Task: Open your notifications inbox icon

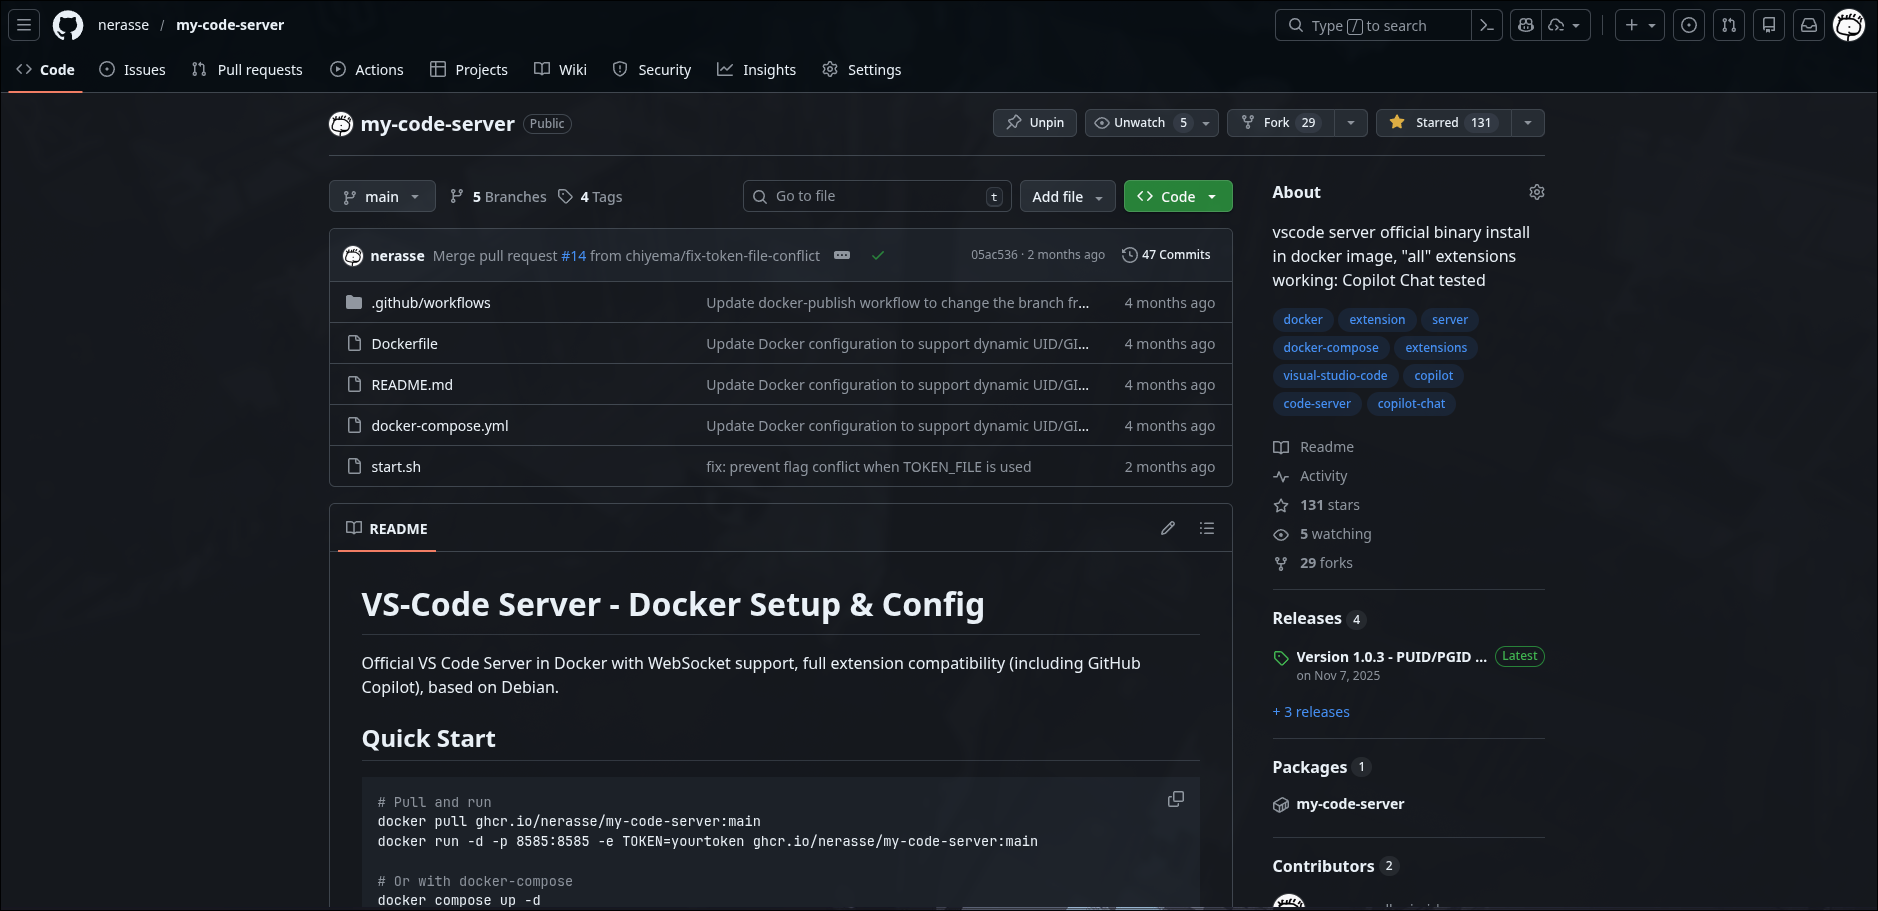Action: [x=1808, y=24]
